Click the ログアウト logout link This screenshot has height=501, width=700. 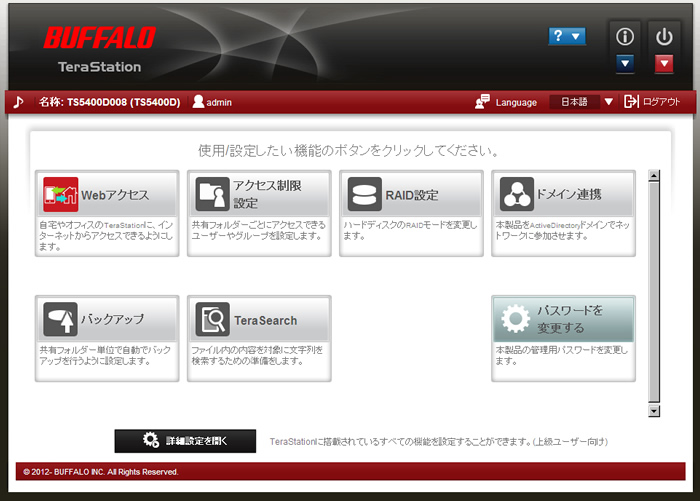click(661, 102)
